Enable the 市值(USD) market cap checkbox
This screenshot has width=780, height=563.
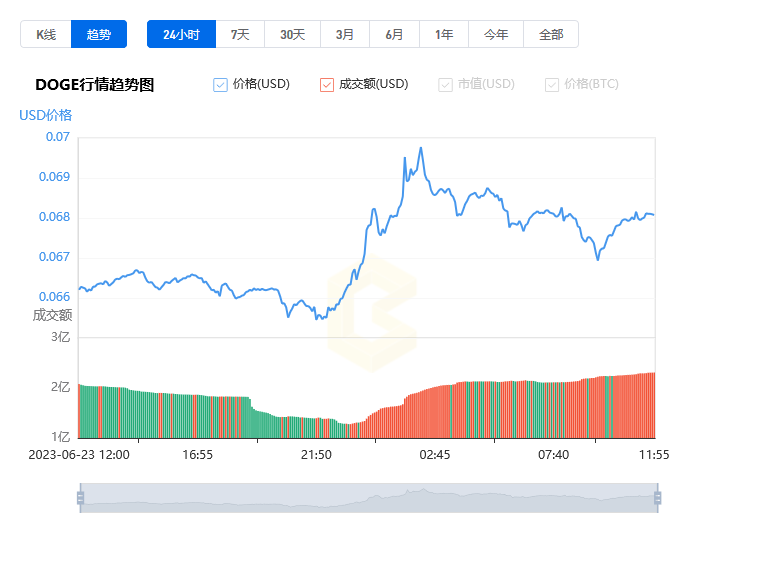[445, 85]
